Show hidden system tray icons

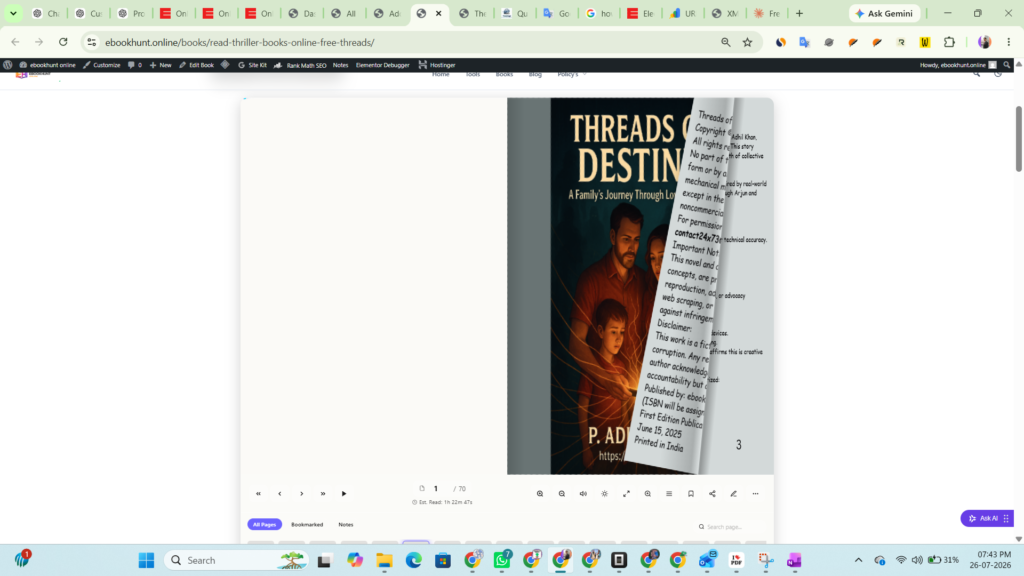click(858, 560)
